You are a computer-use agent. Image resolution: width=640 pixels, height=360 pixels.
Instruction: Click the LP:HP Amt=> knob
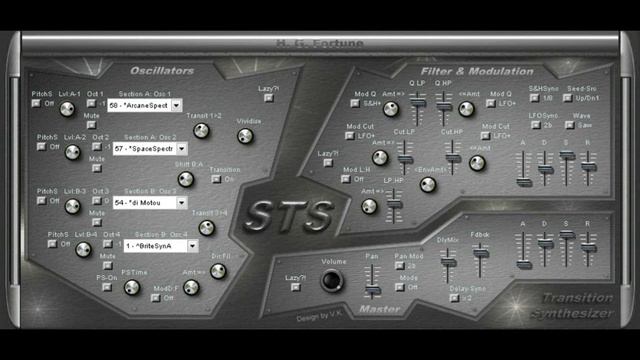[x=369, y=206]
